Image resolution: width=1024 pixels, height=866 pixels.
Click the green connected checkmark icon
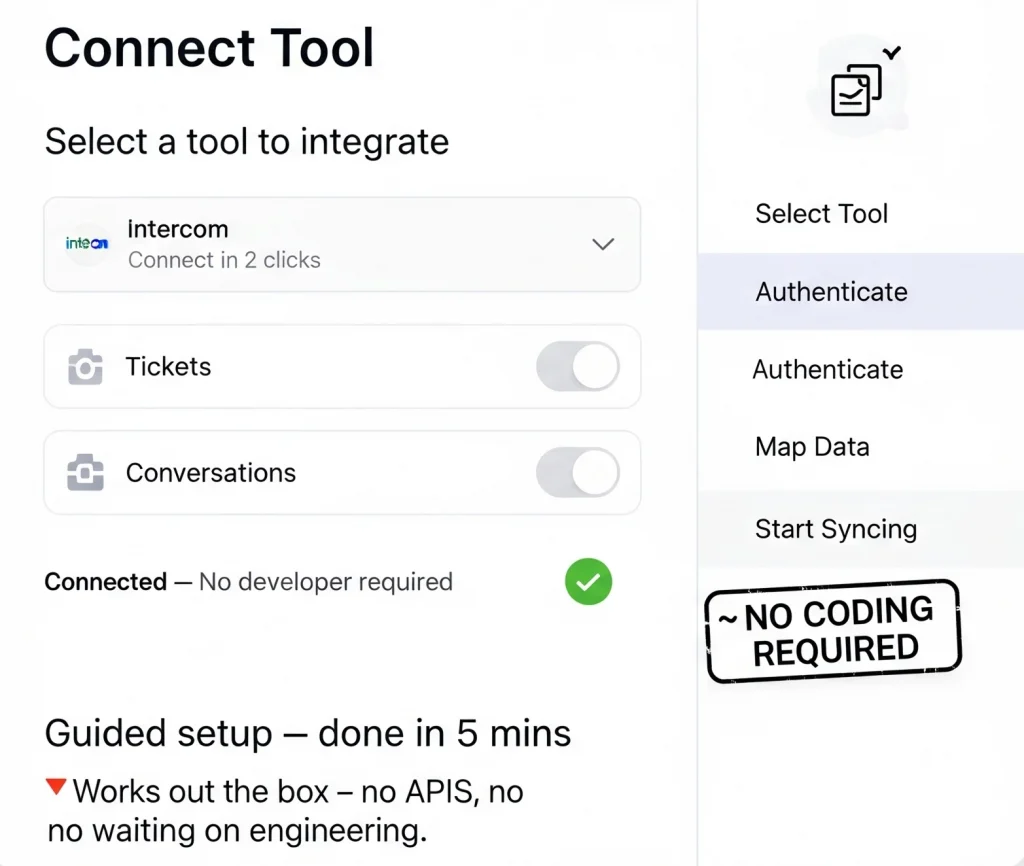pyautogui.click(x=588, y=582)
